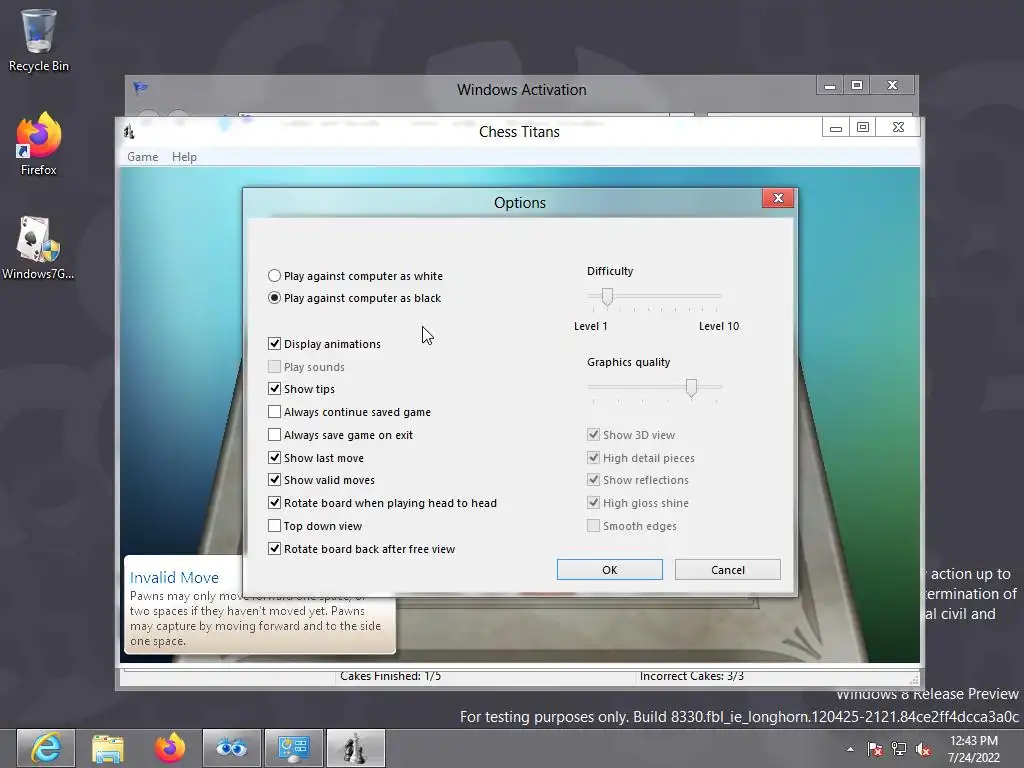This screenshot has width=1024, height=768.
Task: Click the Level 10 end of Difficulty track
Action: pos(718,296)
